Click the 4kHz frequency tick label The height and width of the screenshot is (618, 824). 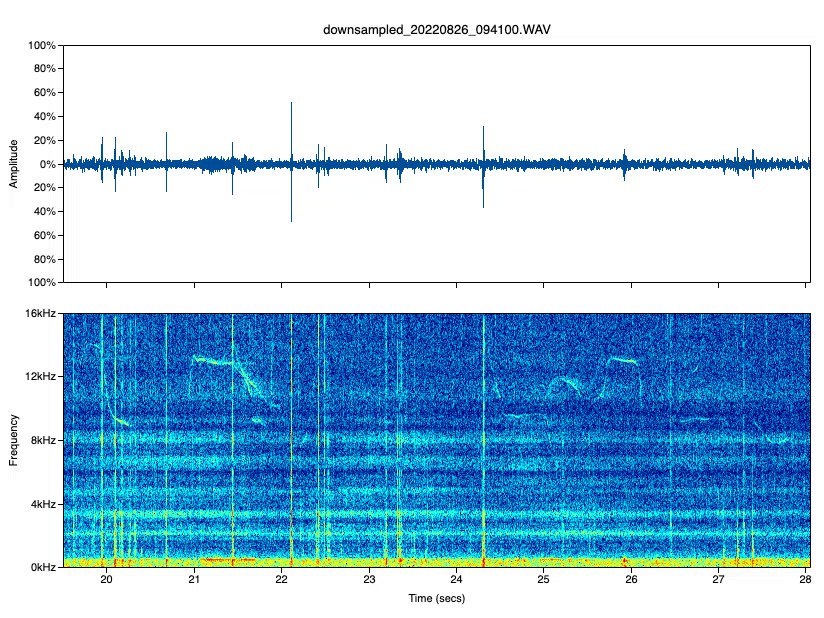43,504
